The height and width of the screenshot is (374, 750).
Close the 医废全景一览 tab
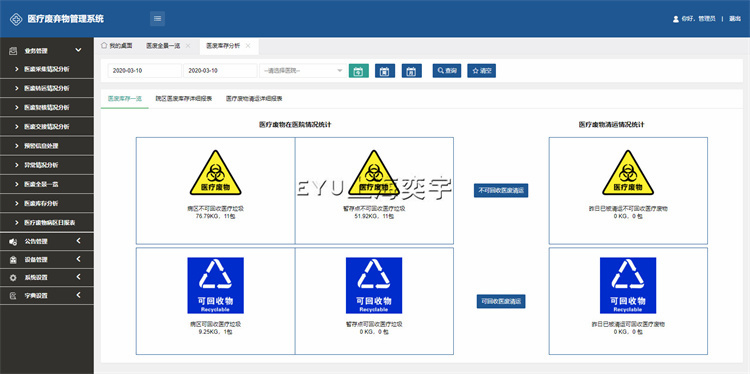(x=188, y=46)
